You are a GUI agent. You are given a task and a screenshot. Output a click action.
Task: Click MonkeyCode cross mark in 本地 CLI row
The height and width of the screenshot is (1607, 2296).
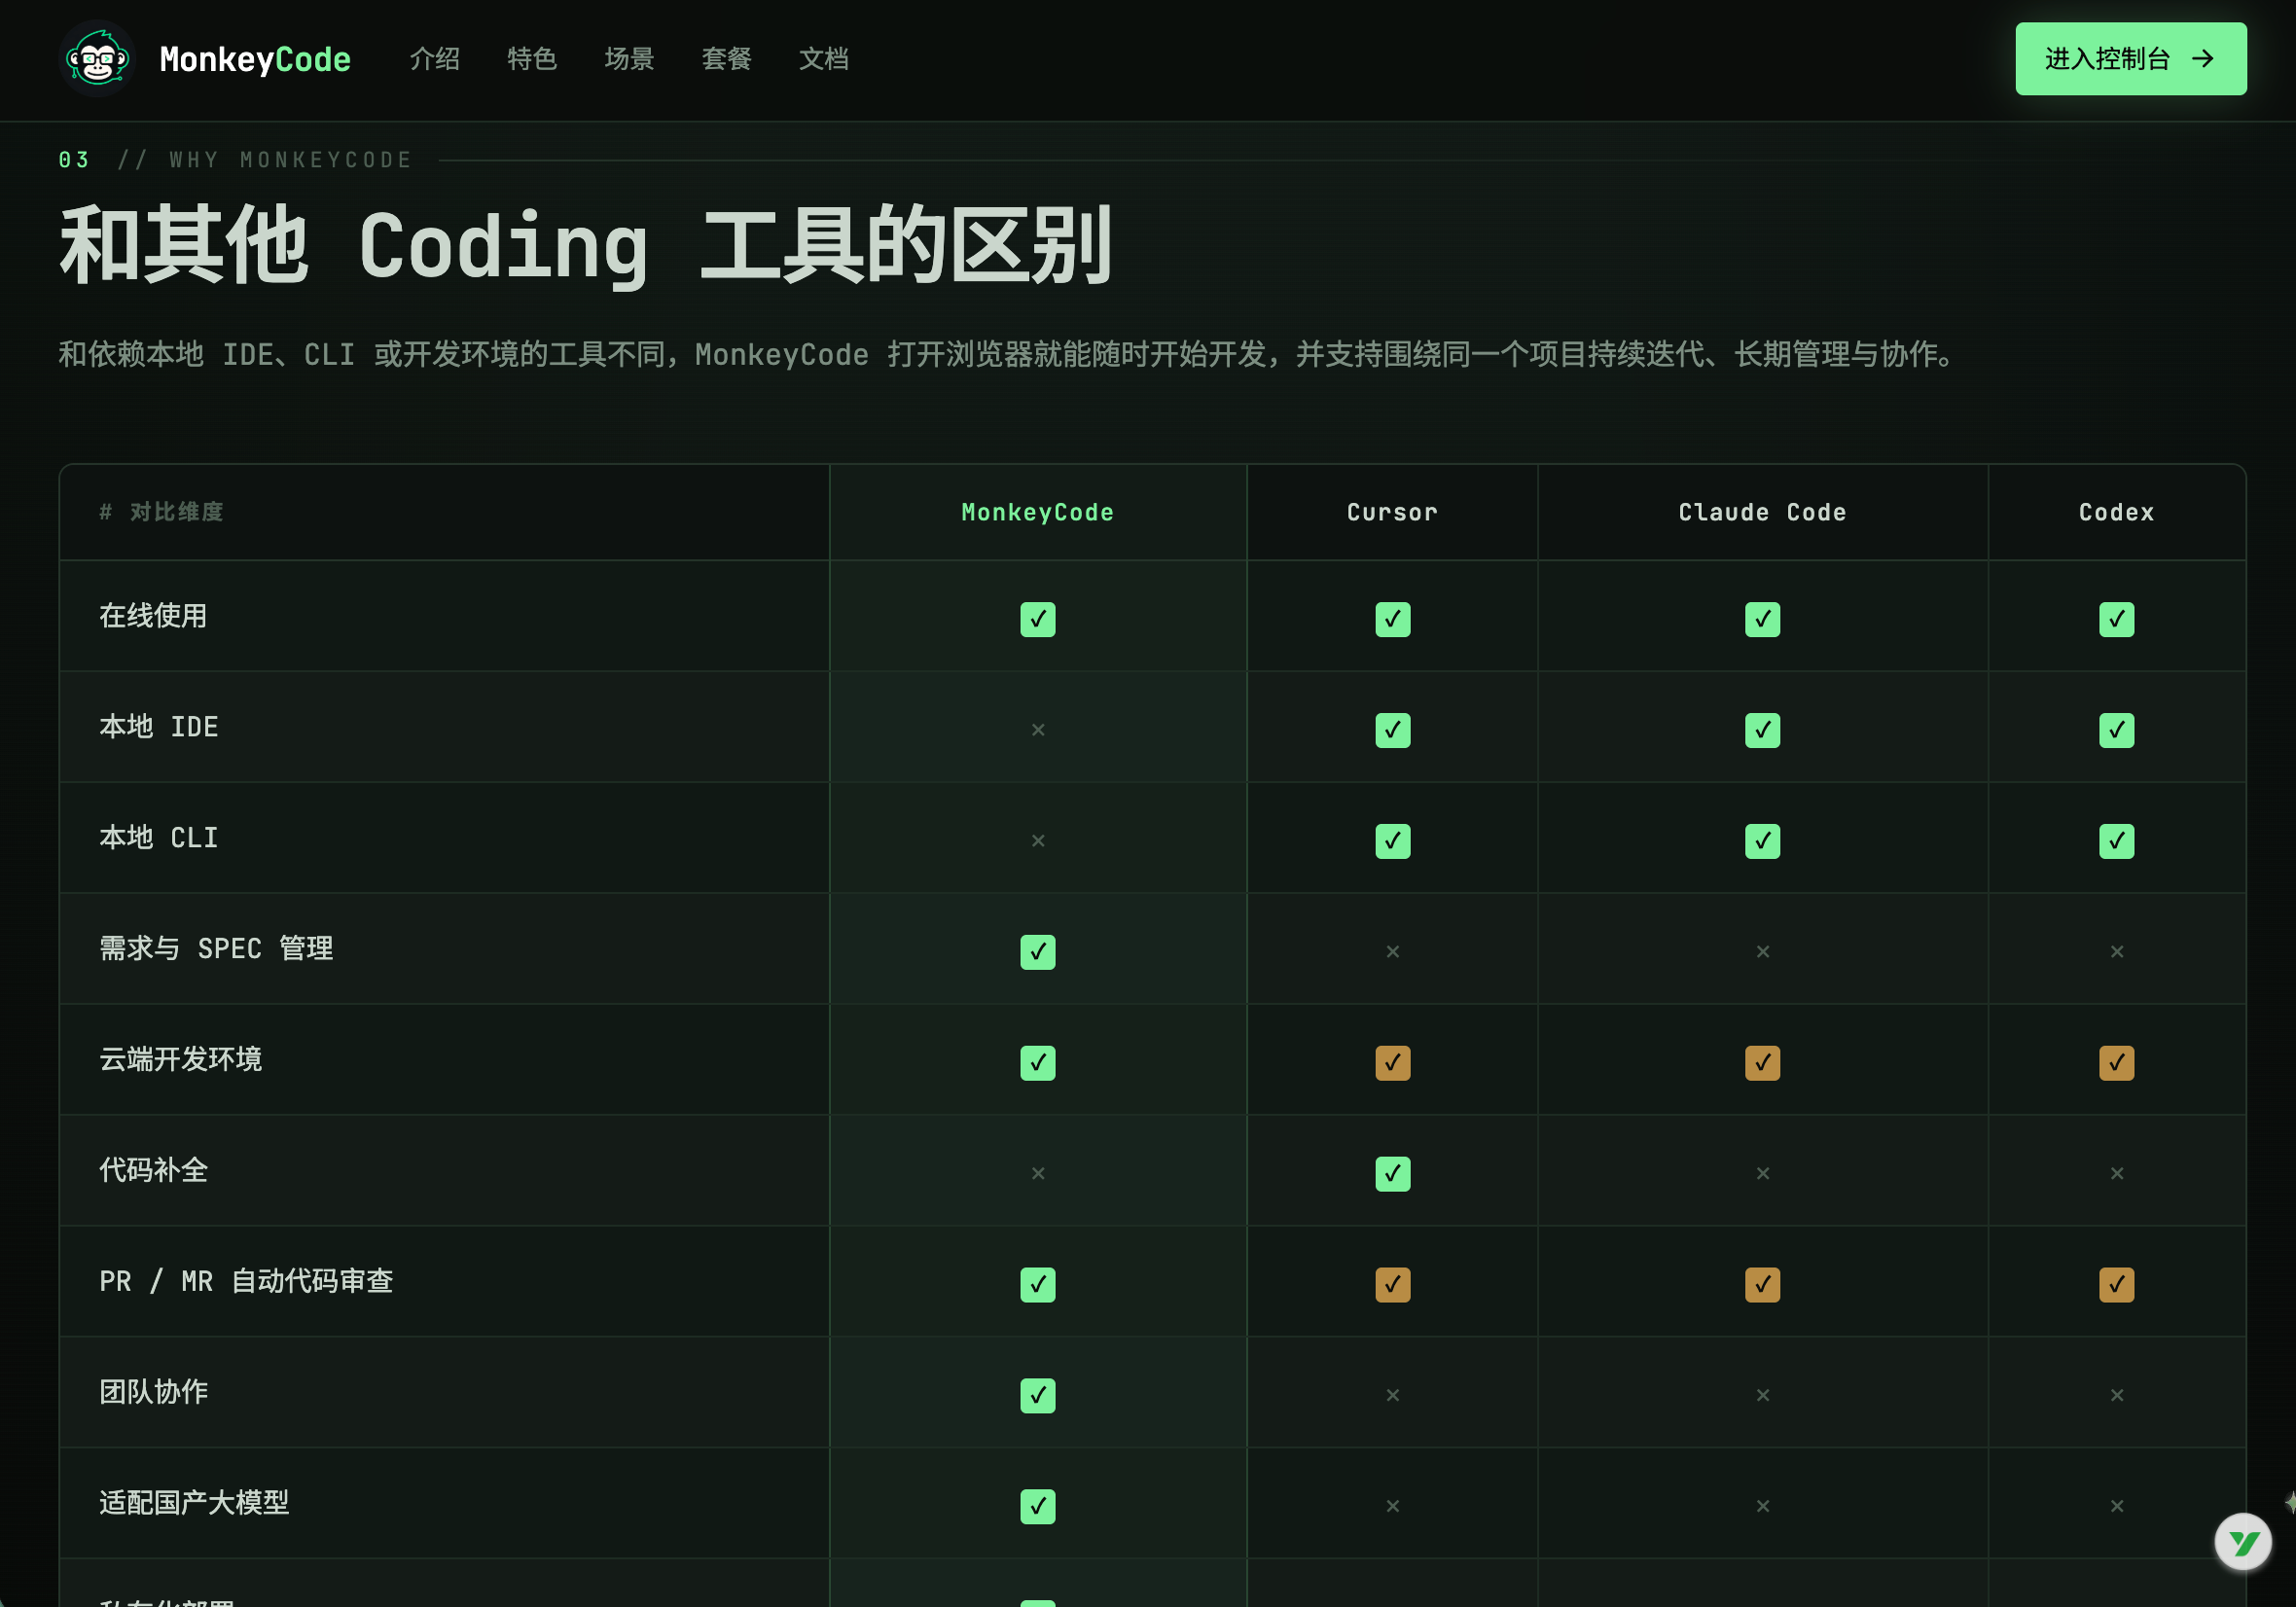1037,841
